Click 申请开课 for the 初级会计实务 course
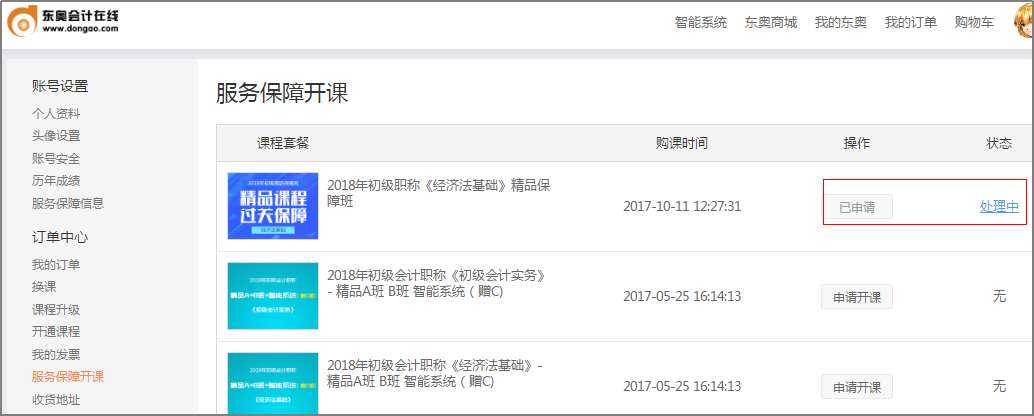Image resolution: width=1034 pixels, height=416 pixels. coord(857,297)
